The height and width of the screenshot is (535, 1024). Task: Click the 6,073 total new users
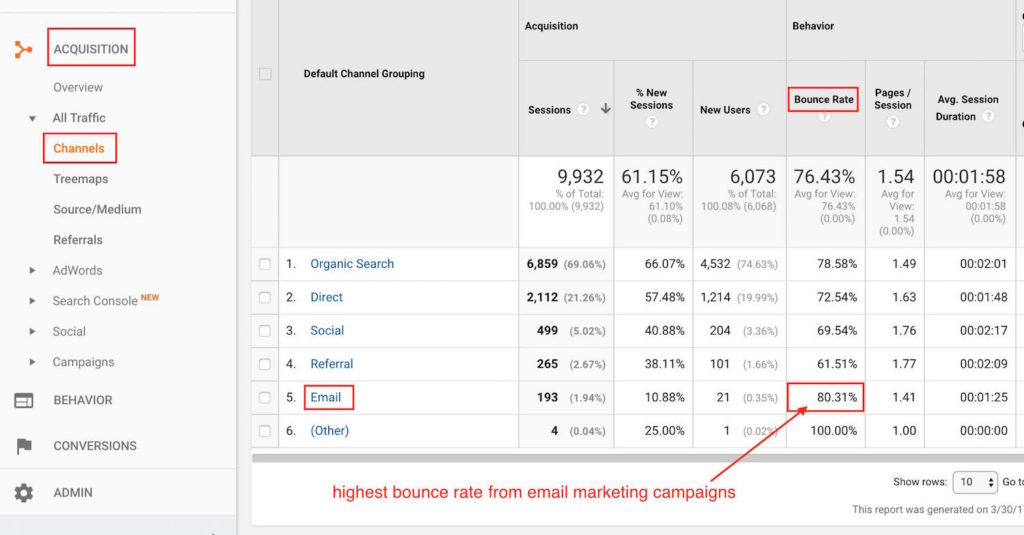752,176
